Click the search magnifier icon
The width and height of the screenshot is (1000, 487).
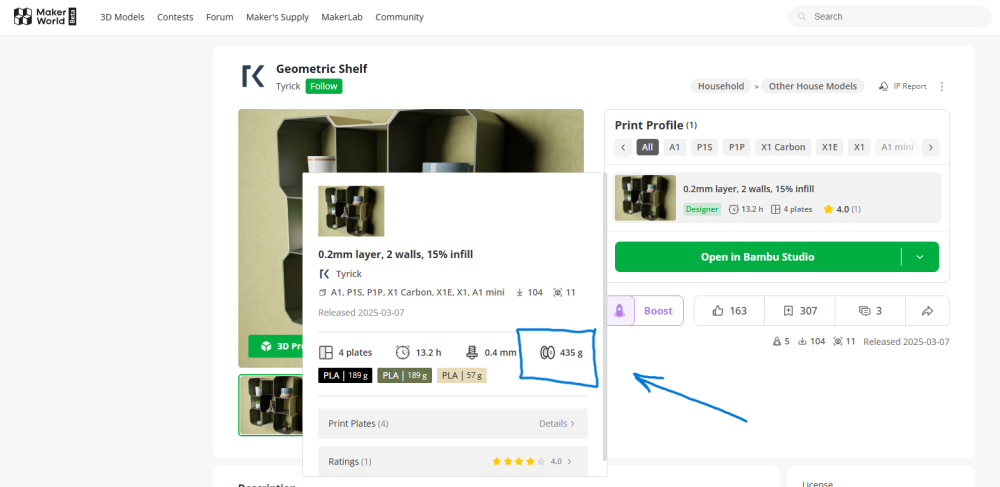(x=802, y=17)
